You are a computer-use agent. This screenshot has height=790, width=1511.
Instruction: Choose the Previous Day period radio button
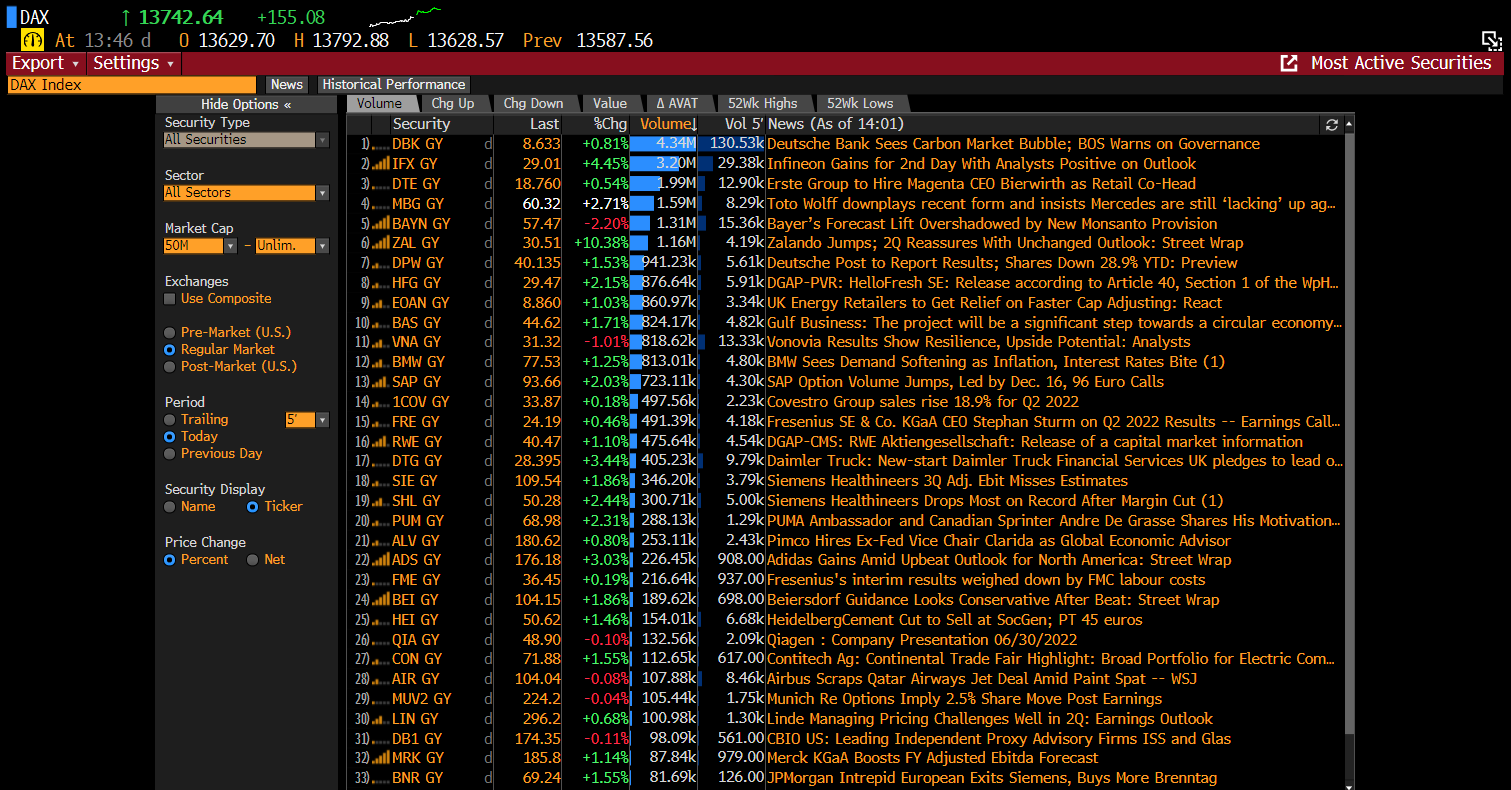(170, 454)
